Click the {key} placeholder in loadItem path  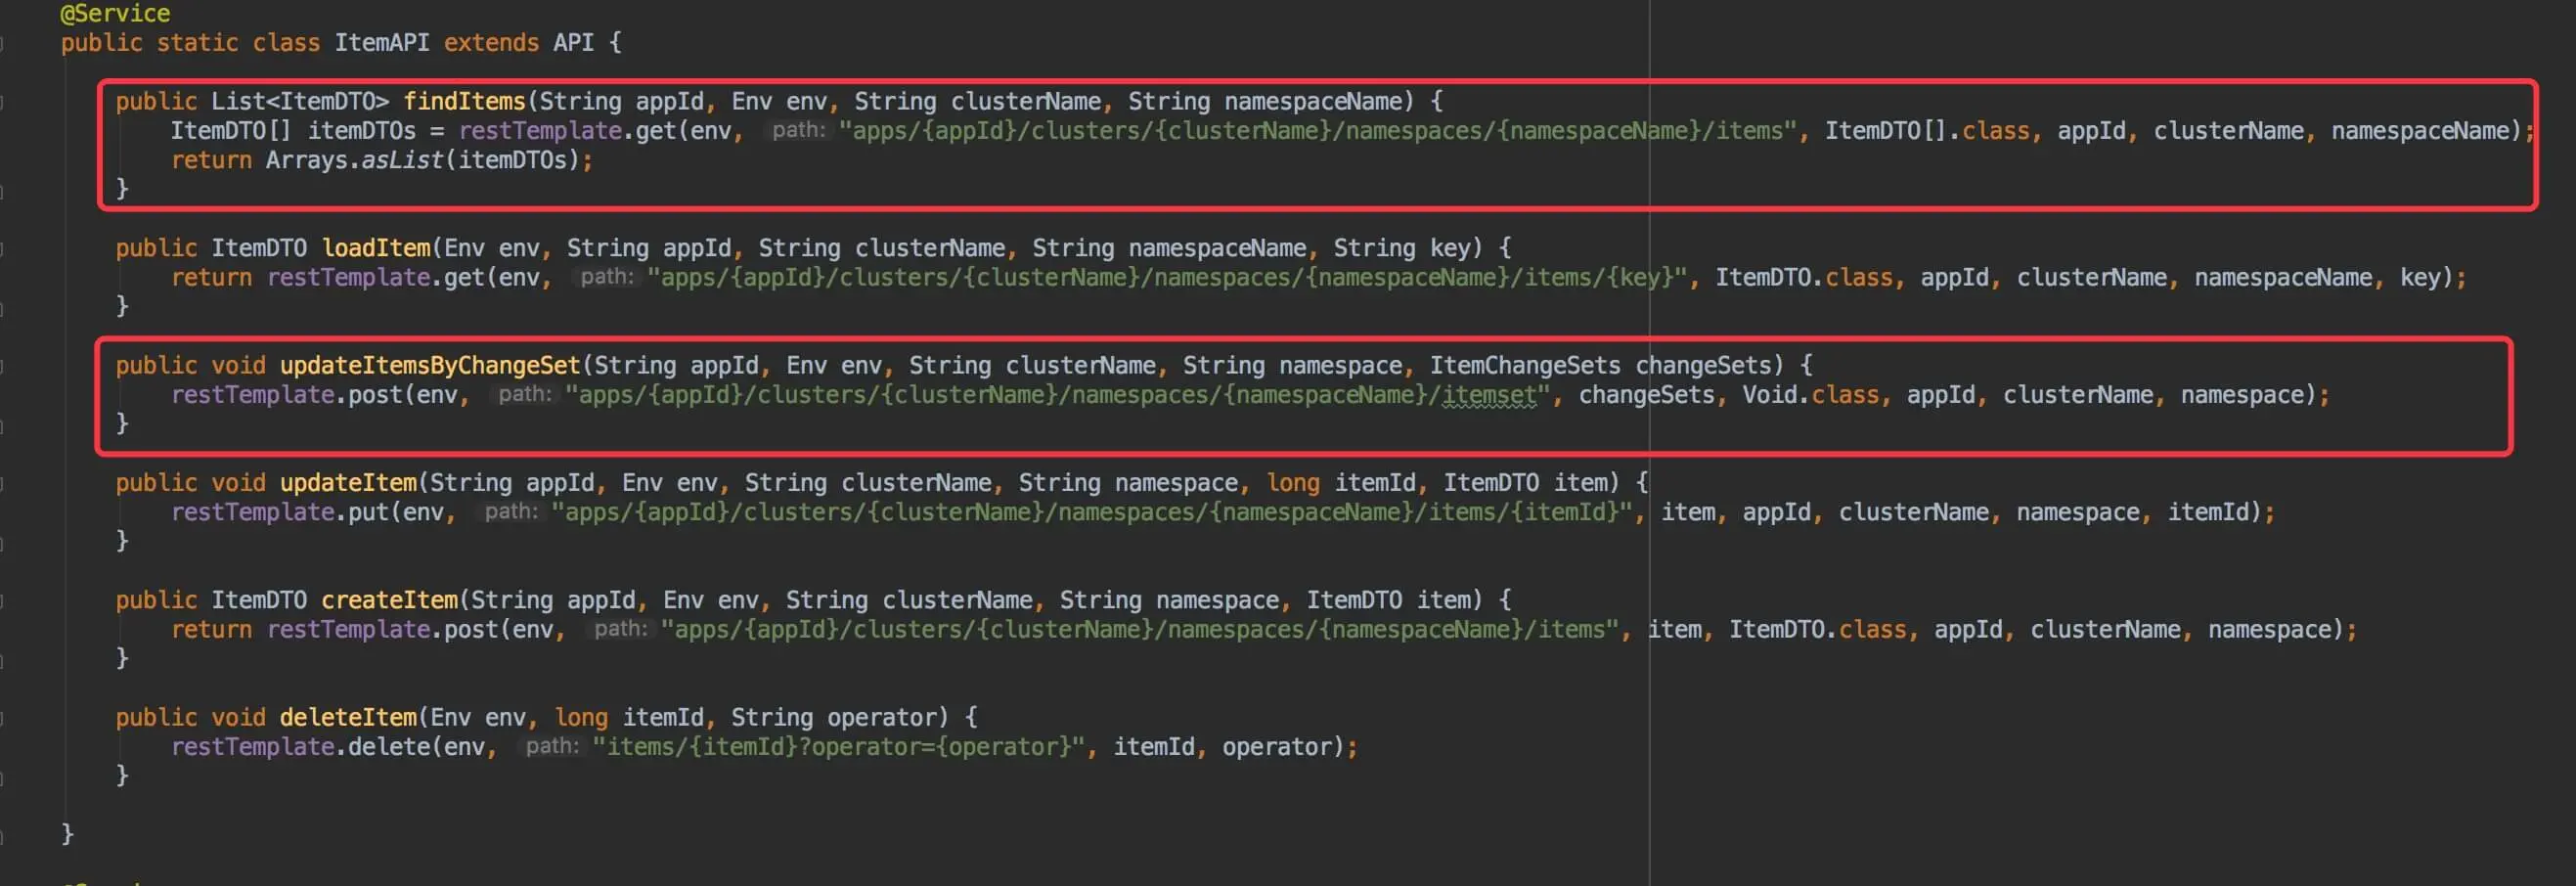tap(1640, 278)
